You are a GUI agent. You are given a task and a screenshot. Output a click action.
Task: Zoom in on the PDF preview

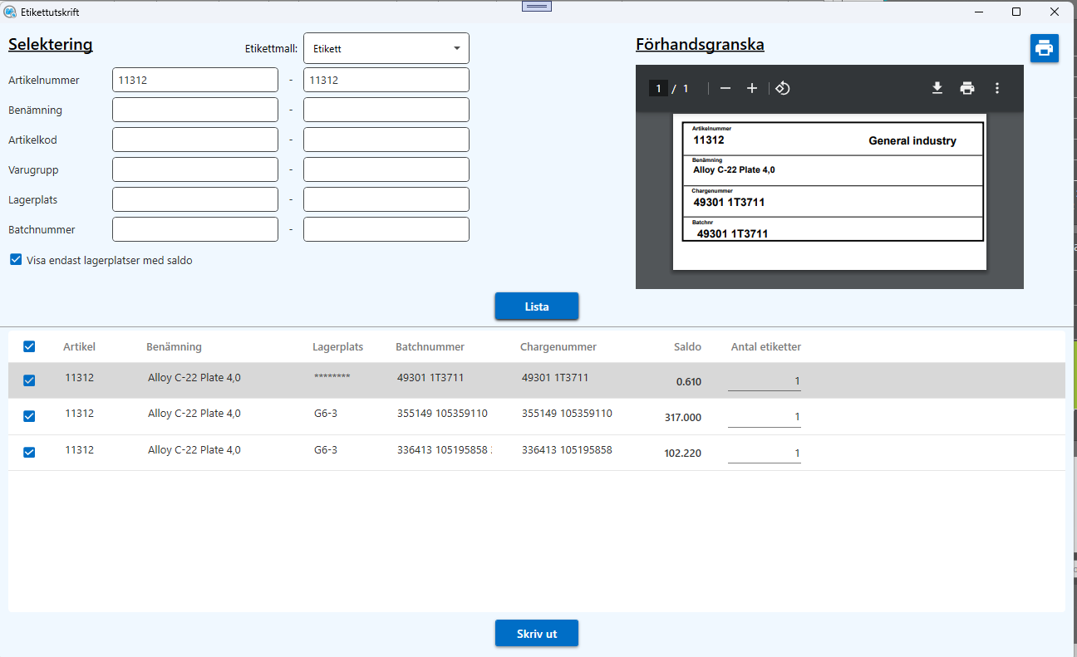752,88
